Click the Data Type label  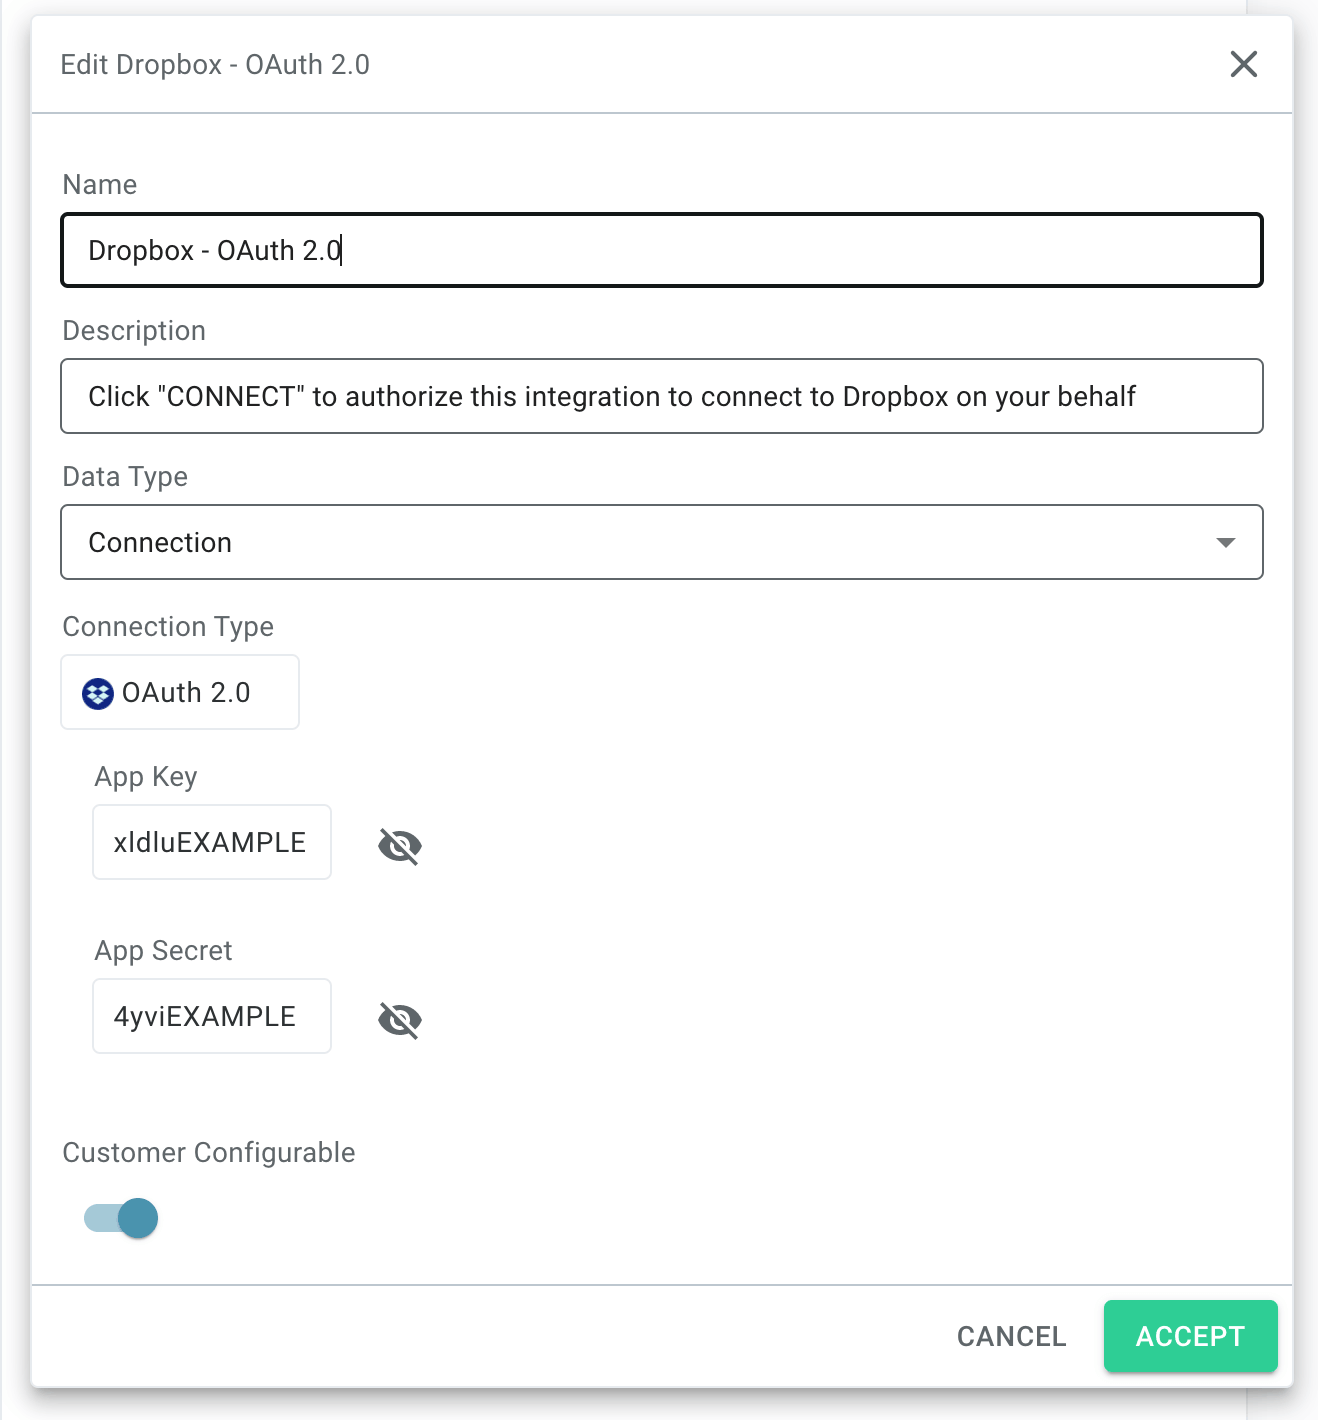click(x=125, y=476)
